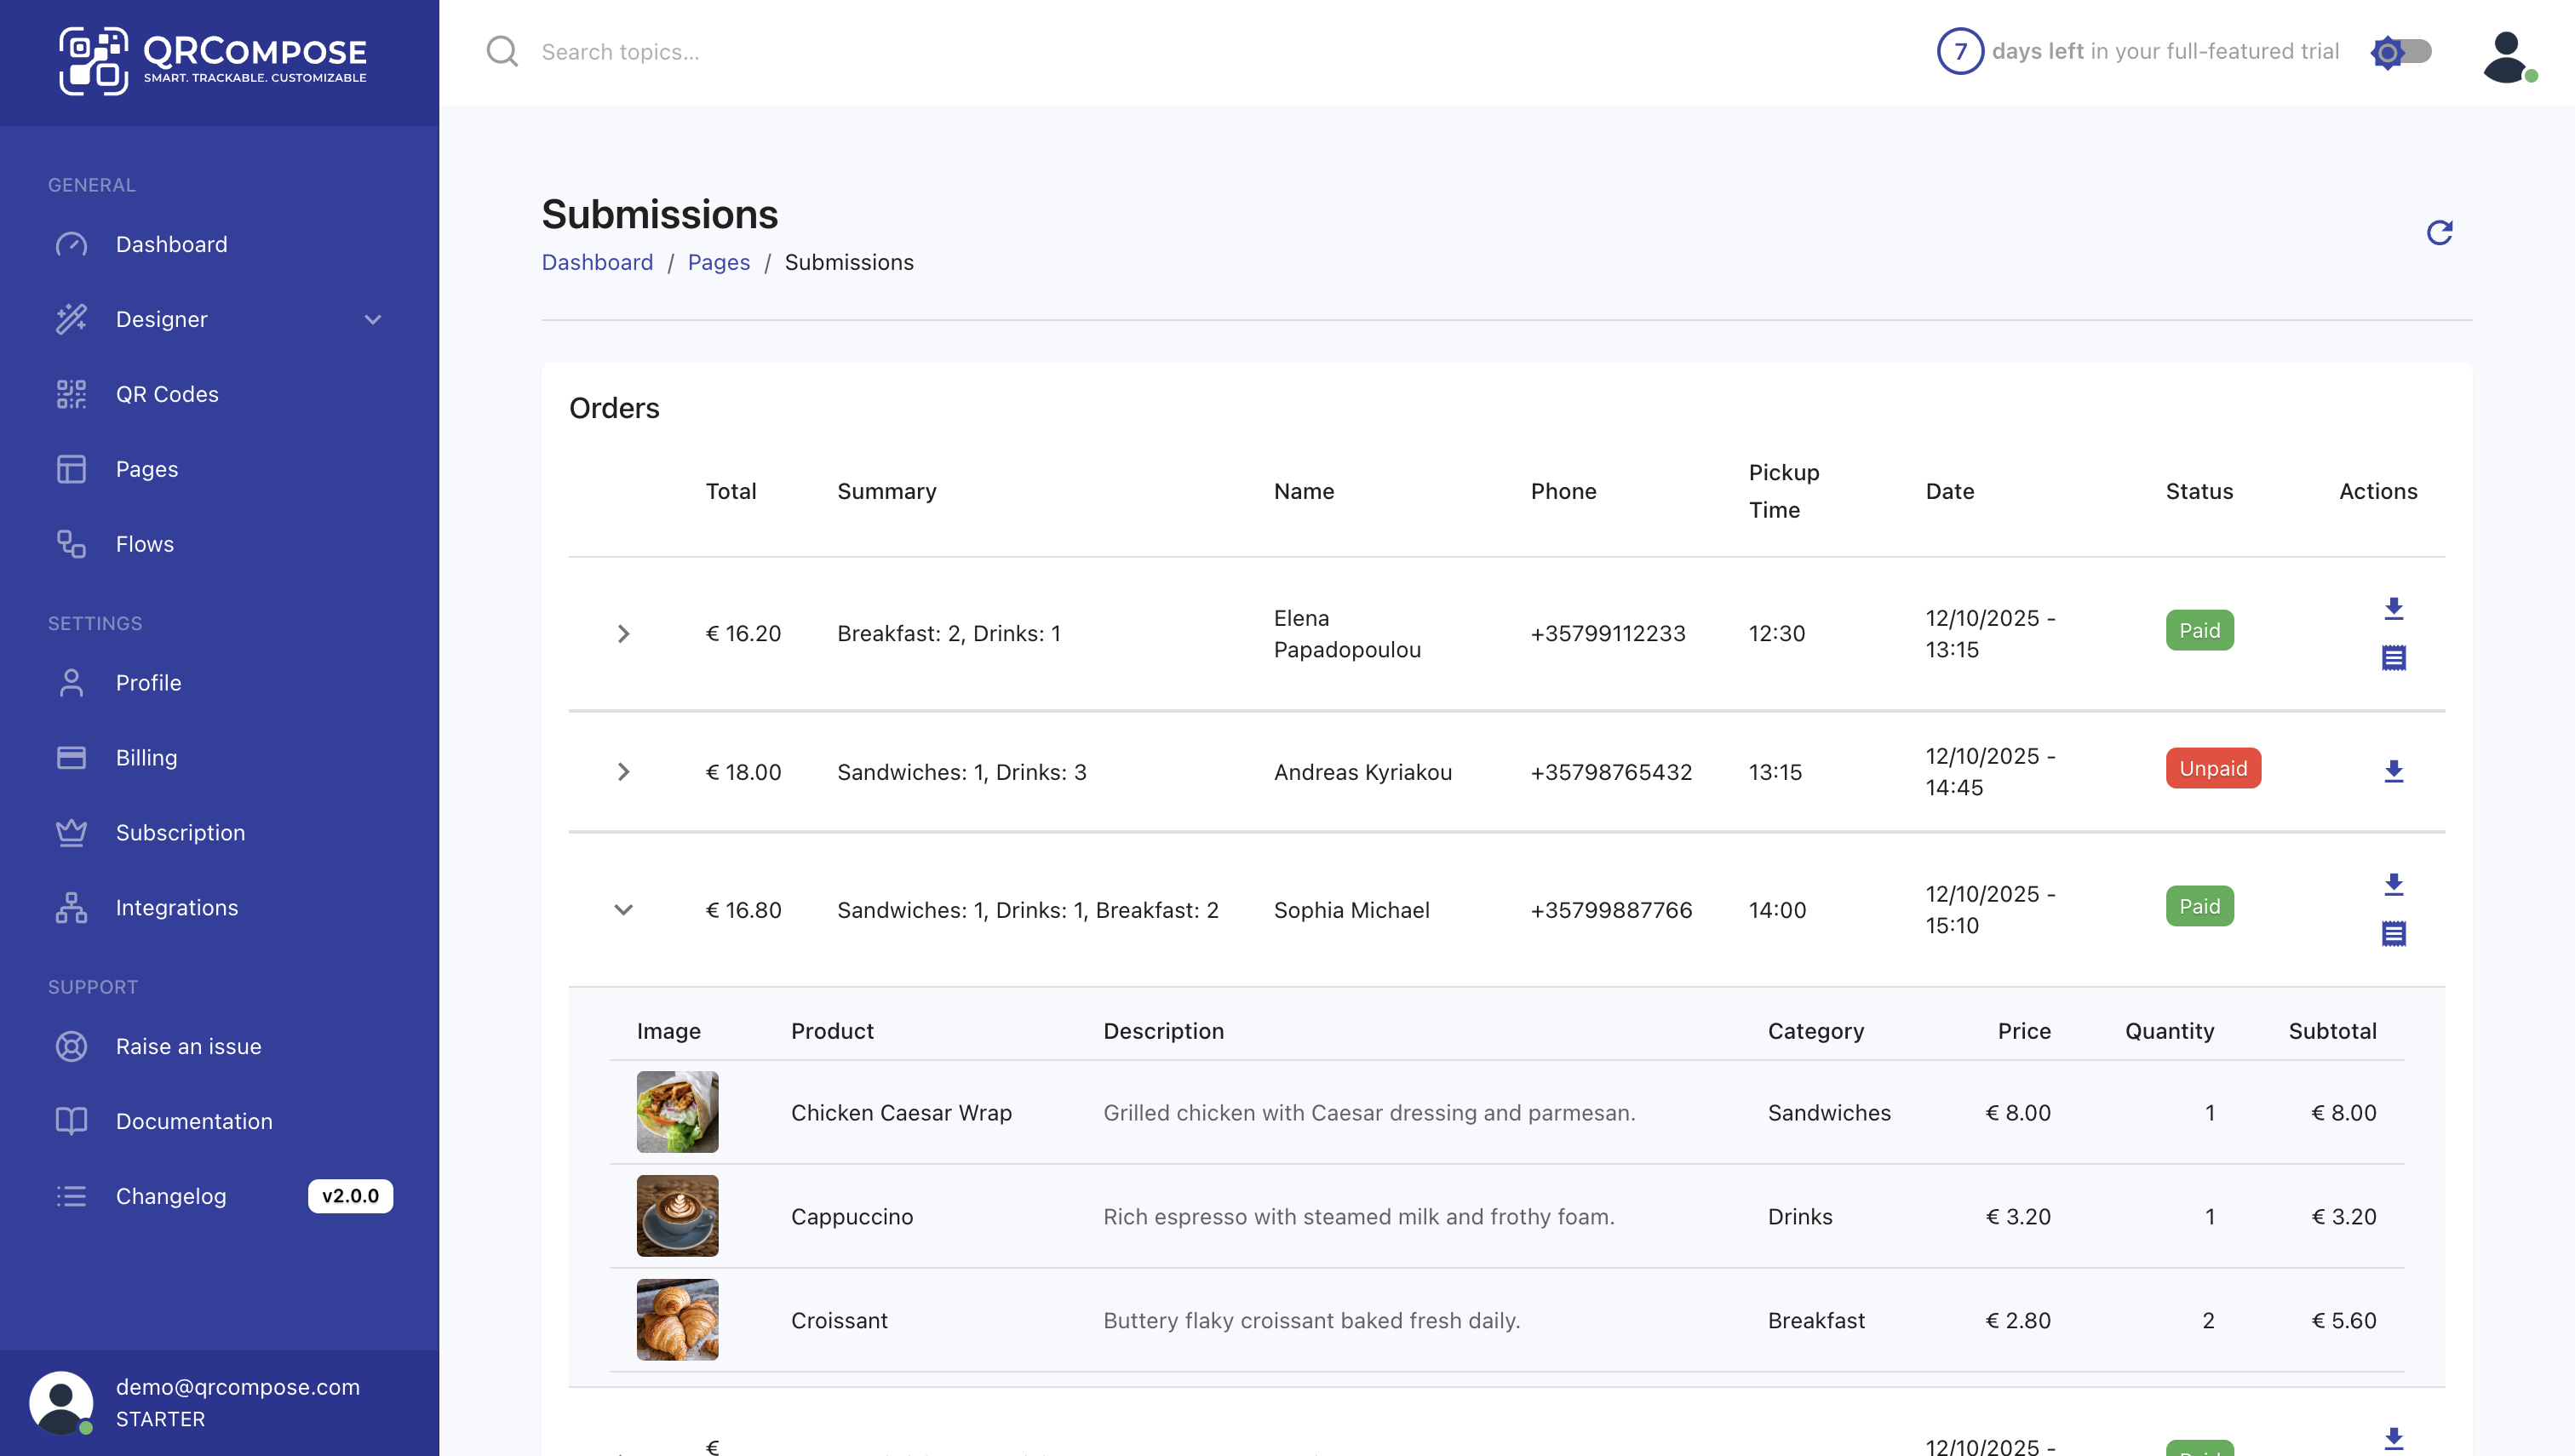This screenshot has width=2575, height=1456.
Task: Open the Changelog entry
Action: pyautogui.click(x=170, y=1196)
